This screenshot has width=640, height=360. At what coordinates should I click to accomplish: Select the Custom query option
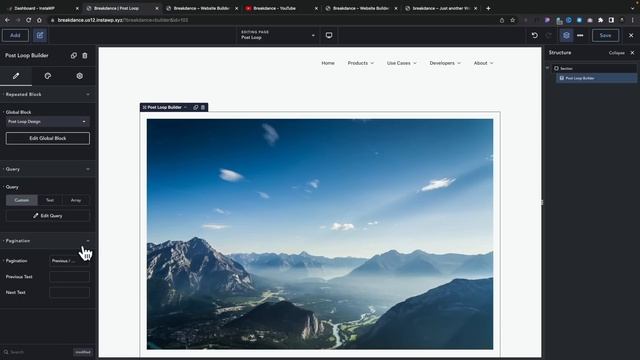pyautogui.click(x=22, y=200)
